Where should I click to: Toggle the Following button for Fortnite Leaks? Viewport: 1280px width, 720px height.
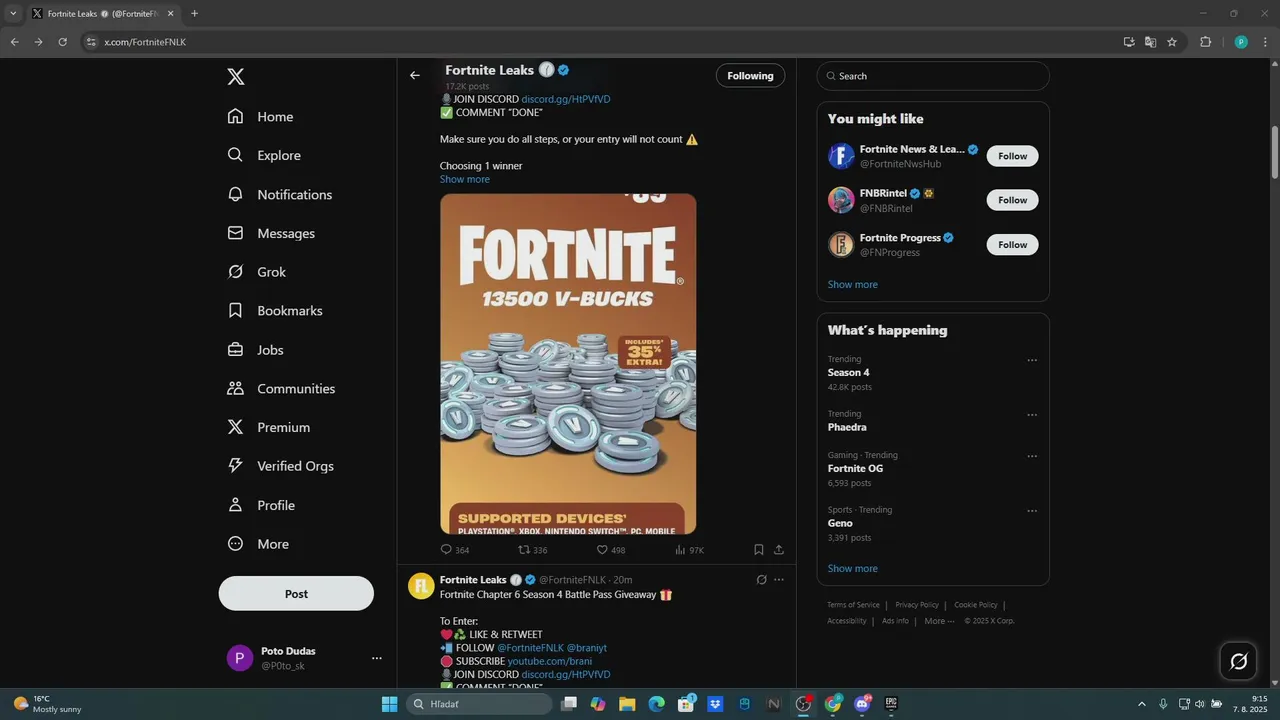[x=750, y=76]
